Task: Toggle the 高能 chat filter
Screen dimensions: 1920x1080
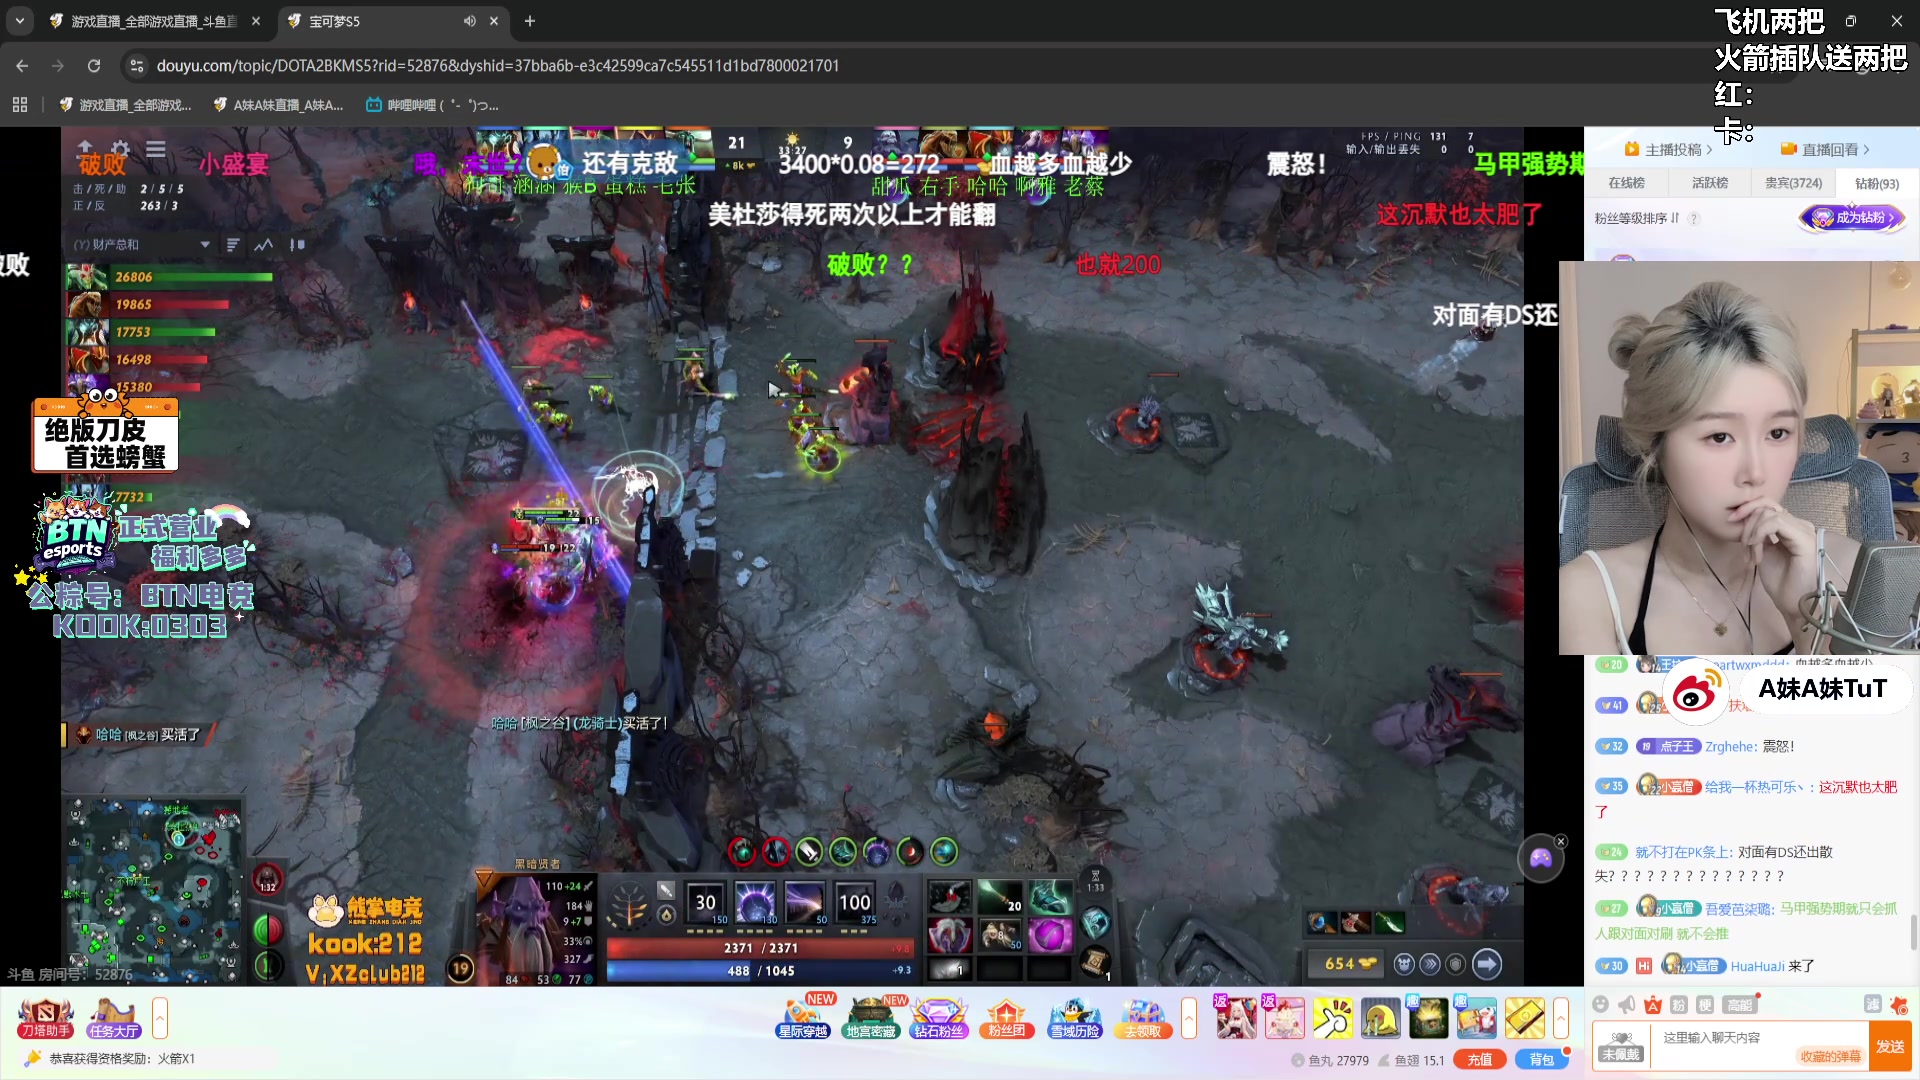Action: click(1740, 1005)
